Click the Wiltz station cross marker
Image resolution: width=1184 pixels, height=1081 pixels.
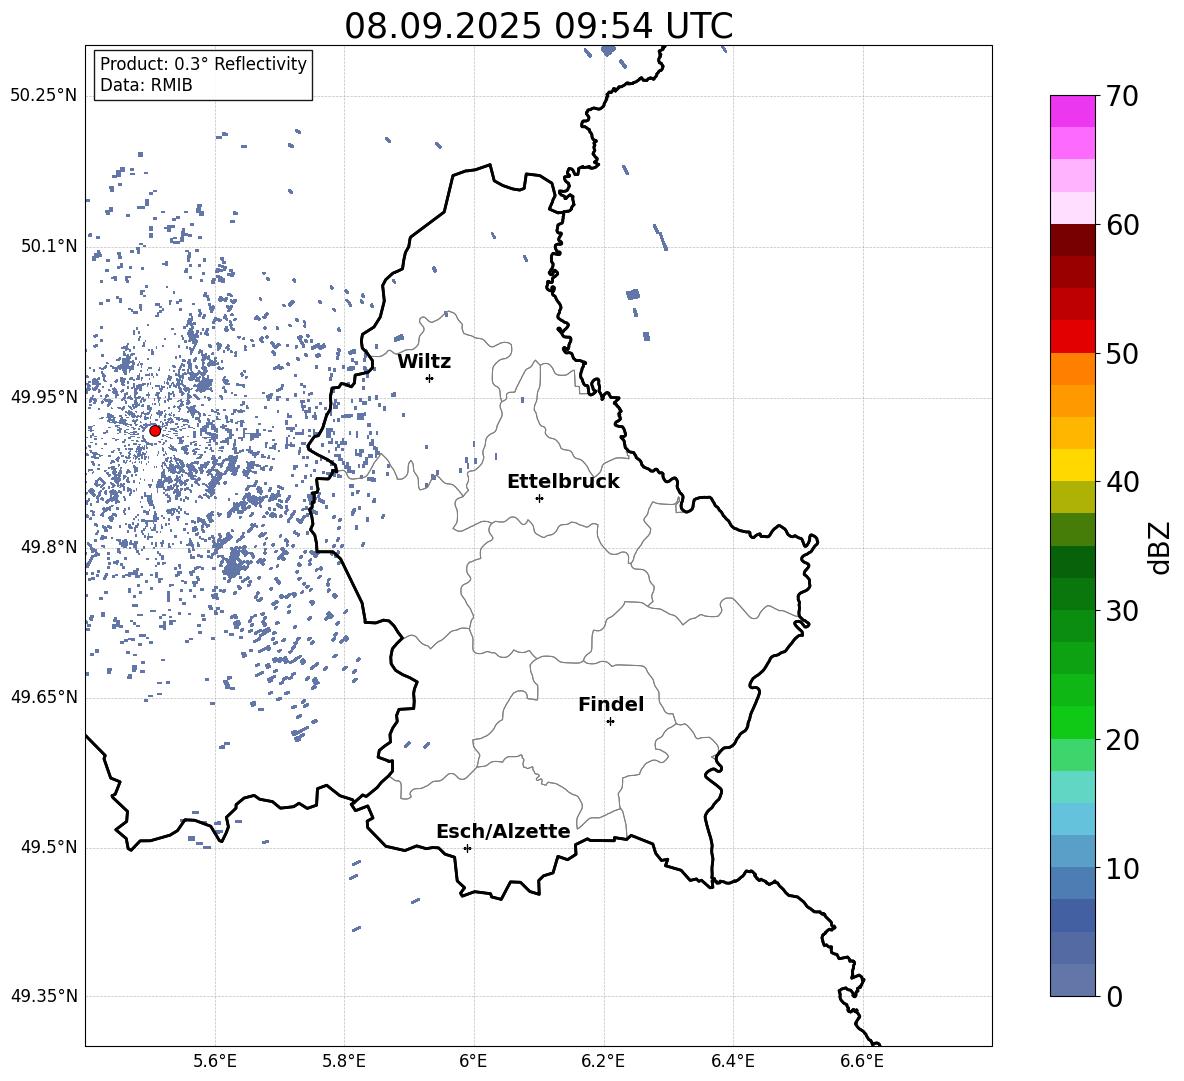[430, 378]
